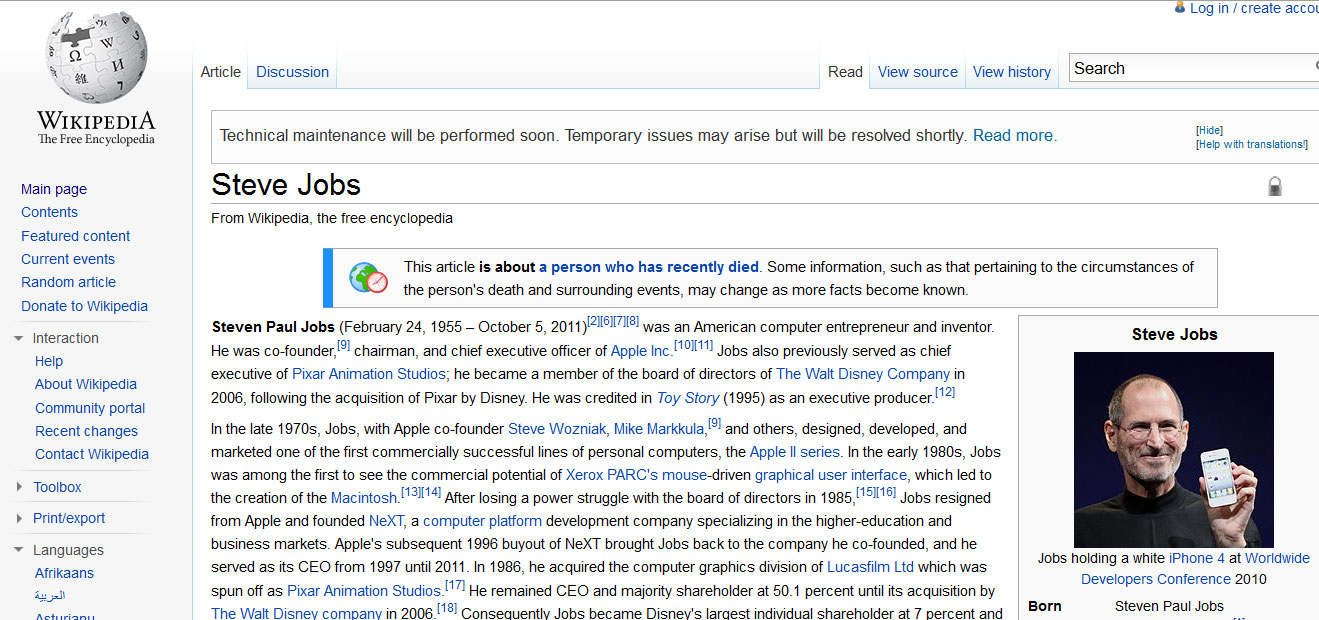Click the padlock protection icon
The width and height of the screenshot is (1319, 620).
pyautogui.click(x=1275, y=186)
